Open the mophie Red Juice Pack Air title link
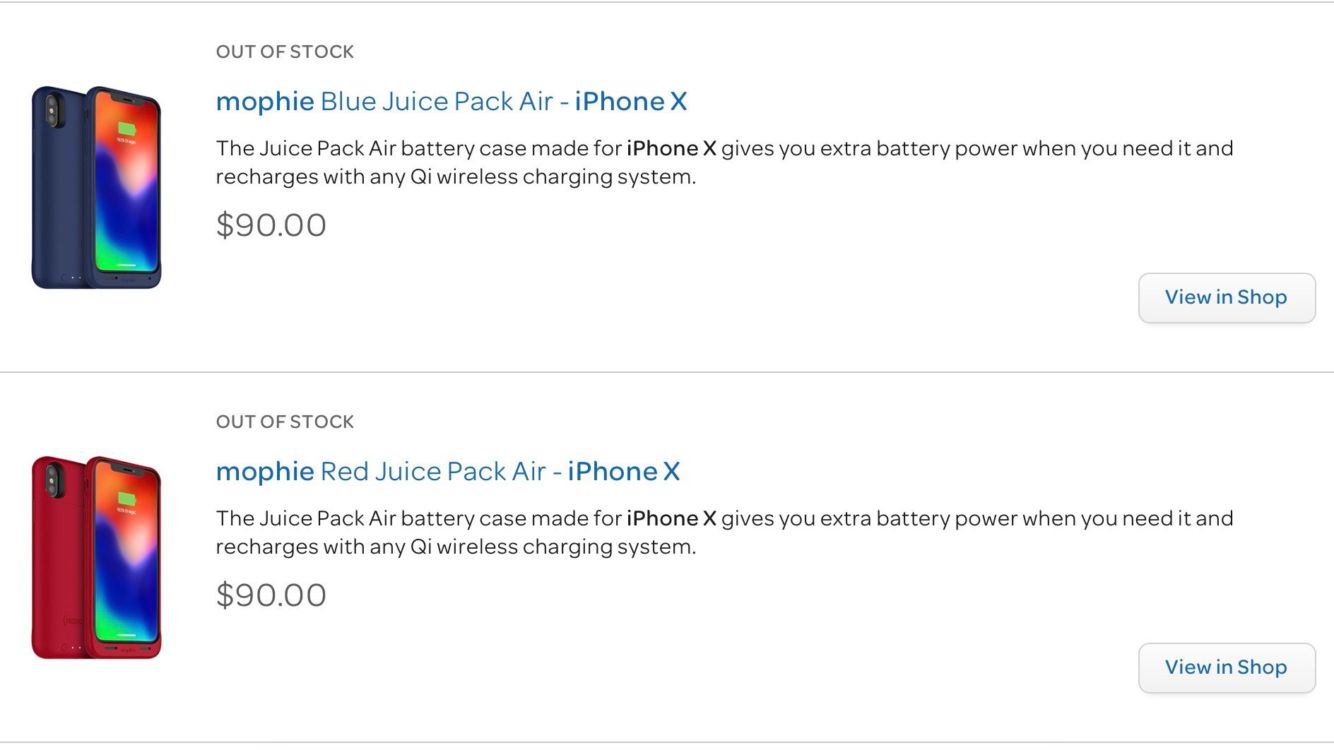Viewport: 1334px width, 750px height. [x=447, y=471]
